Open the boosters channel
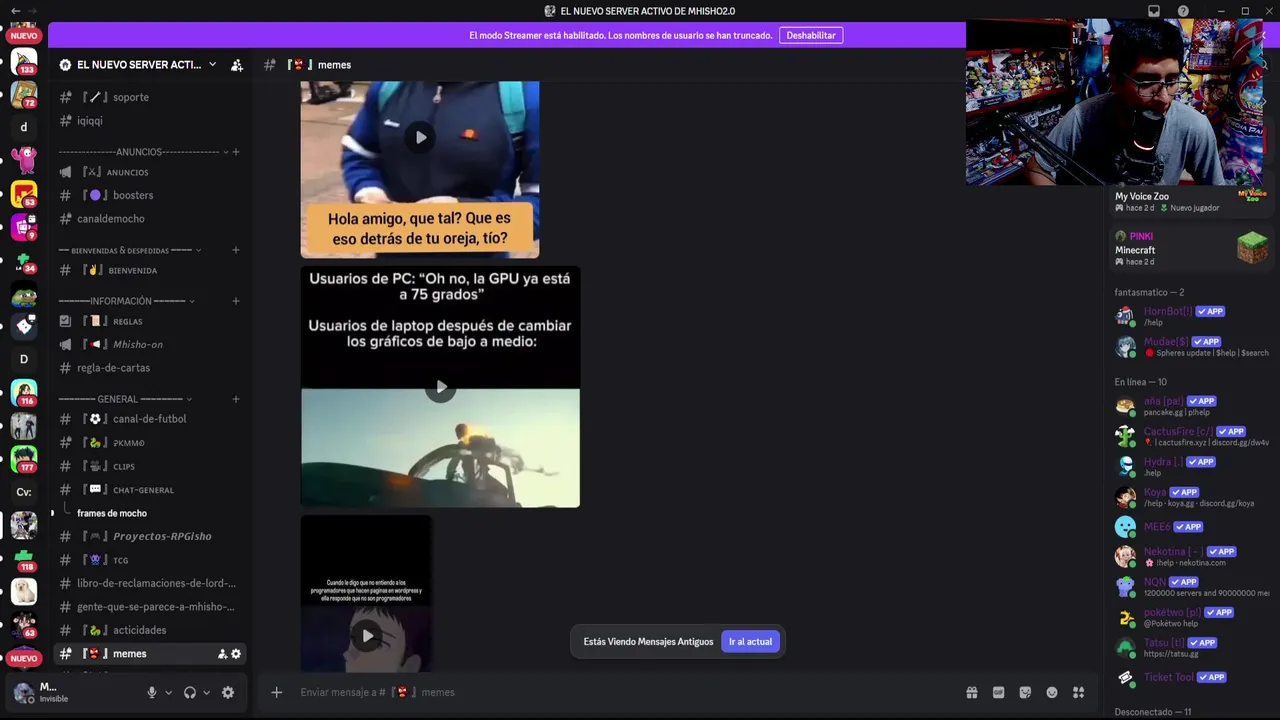Viewport: 1280px width, 720px height. 149,195
